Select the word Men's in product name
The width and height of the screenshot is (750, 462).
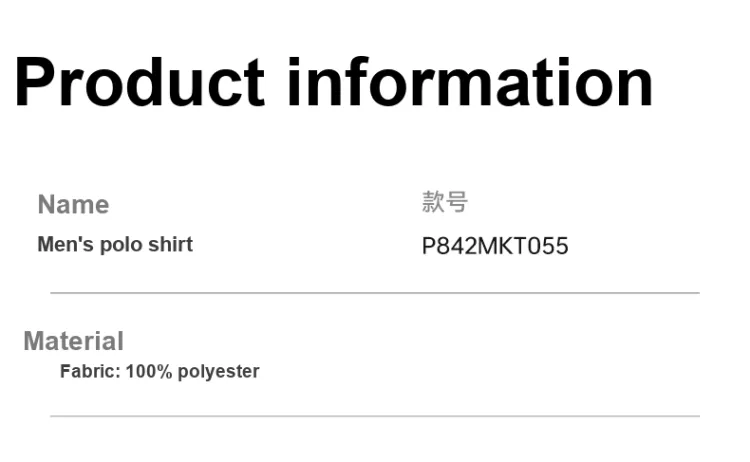coord(66,244)
